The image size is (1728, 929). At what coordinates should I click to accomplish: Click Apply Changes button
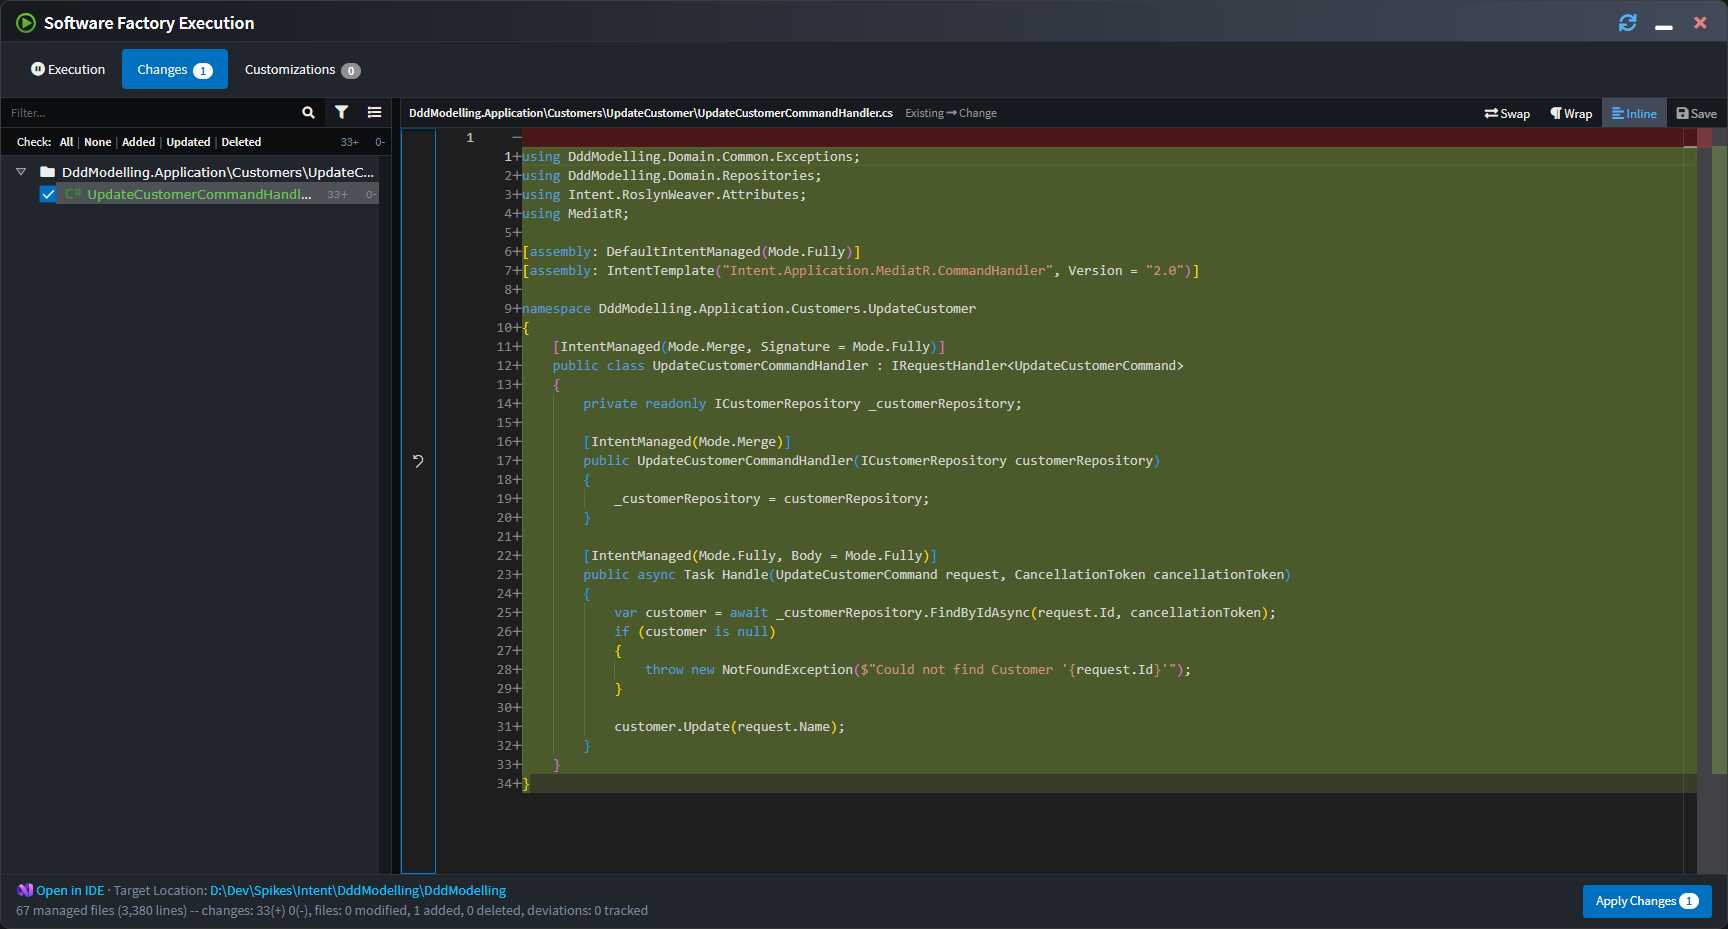1647,901
